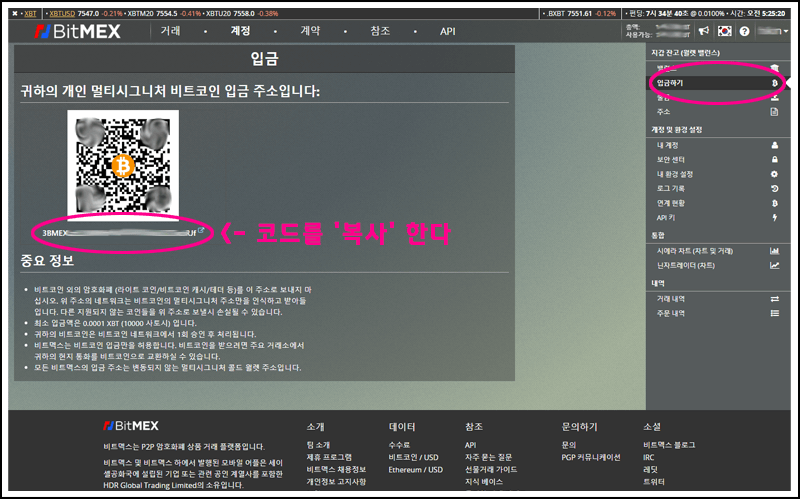Open 트위터 footer link

click(x=654, y=482)
